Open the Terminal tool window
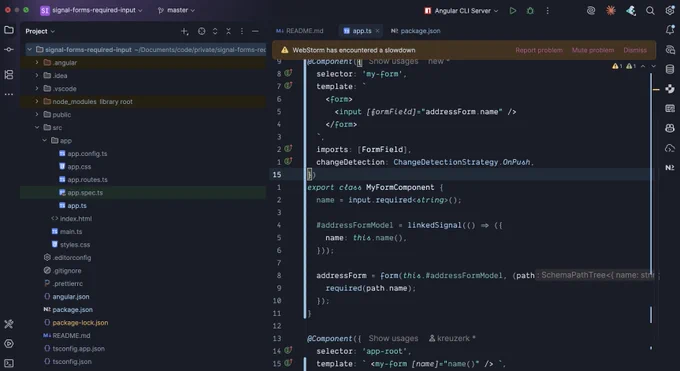This screenshot has width=680, height=371. pyautogui.click(x=9, y=363)
